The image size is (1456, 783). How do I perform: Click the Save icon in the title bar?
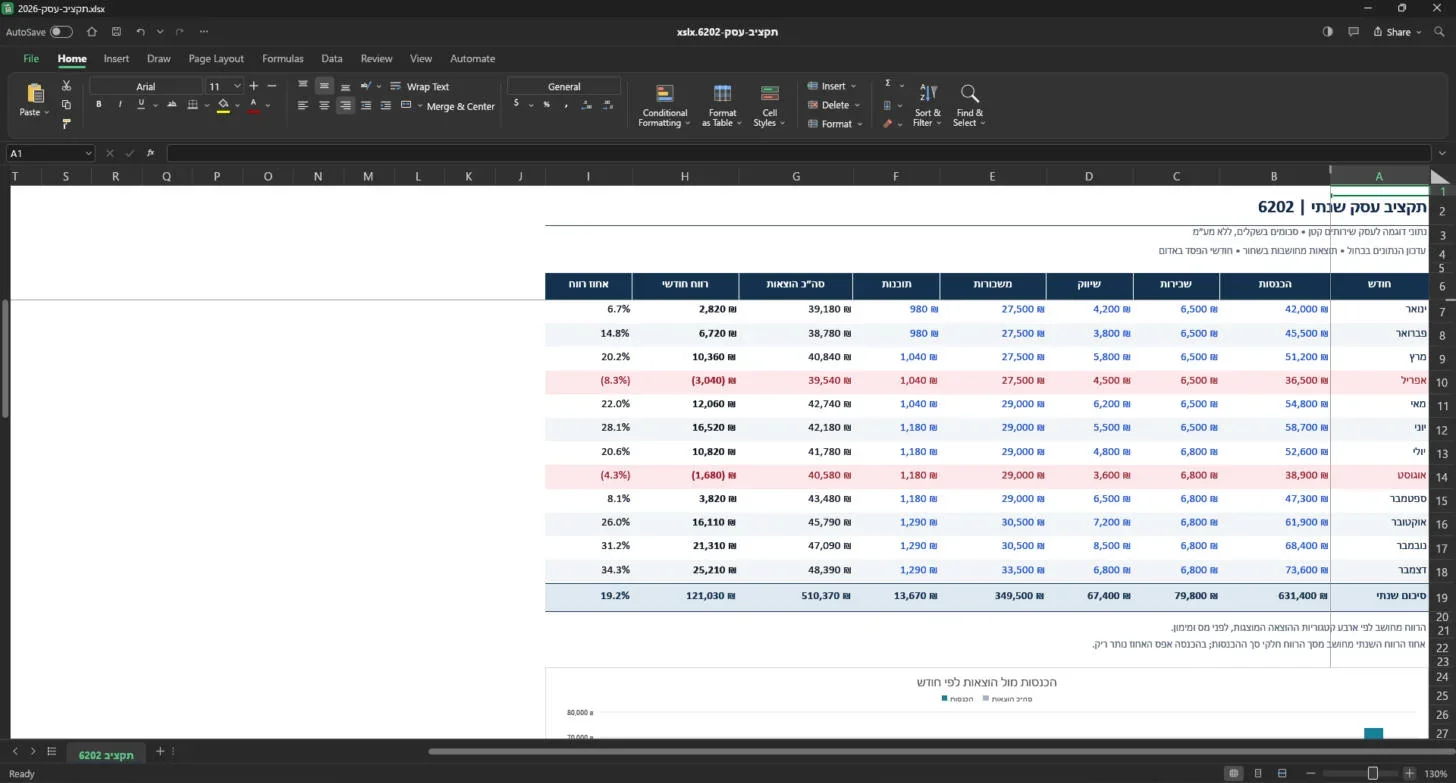[x=117, y=32]
